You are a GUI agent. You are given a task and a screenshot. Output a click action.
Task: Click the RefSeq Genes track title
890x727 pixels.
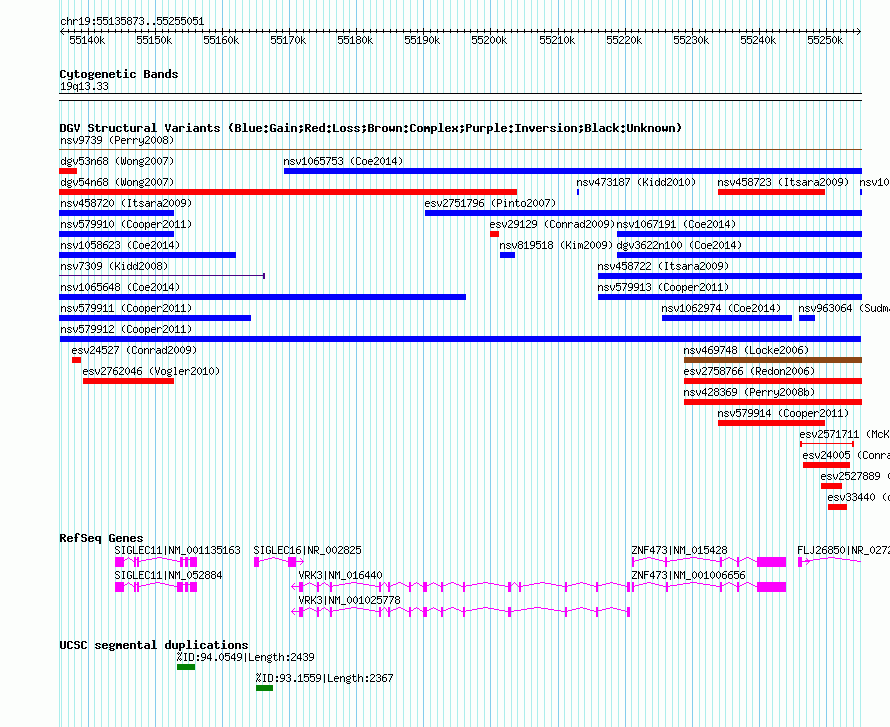[x=101, y=538]
